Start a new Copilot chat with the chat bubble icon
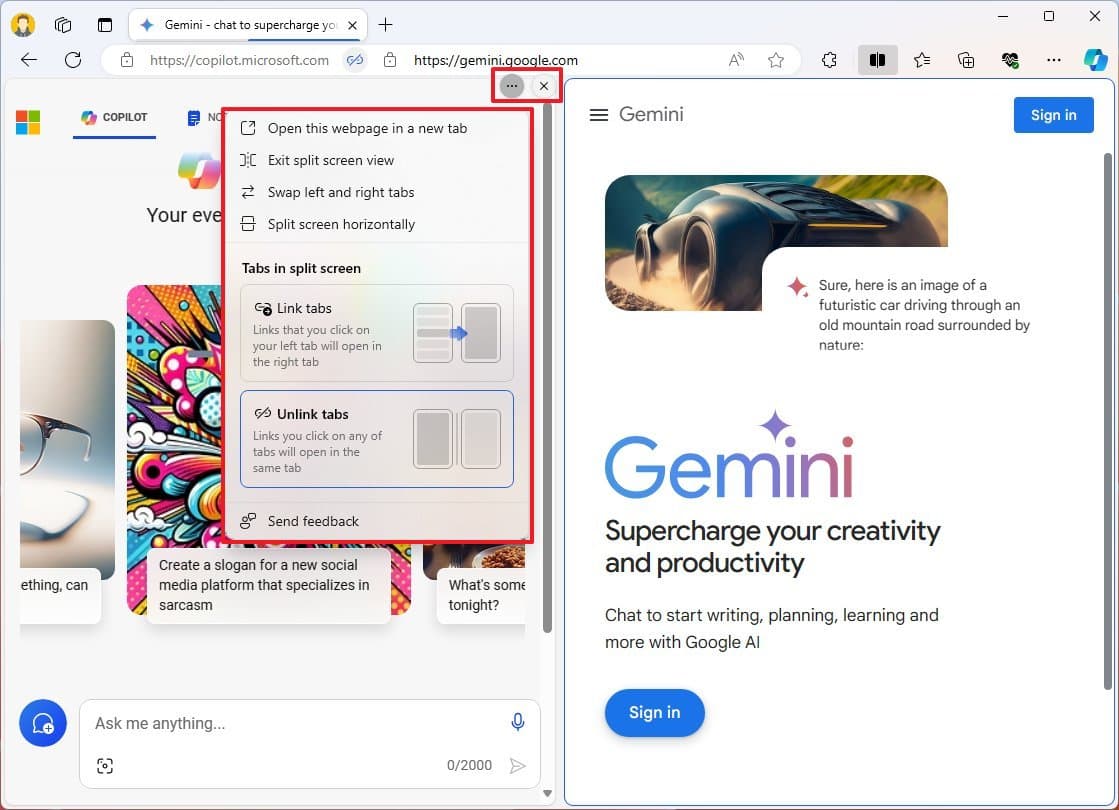Image resolution: width=1119 pixels, height=810 pixels. pyautogui.click(x=42, y=722)
